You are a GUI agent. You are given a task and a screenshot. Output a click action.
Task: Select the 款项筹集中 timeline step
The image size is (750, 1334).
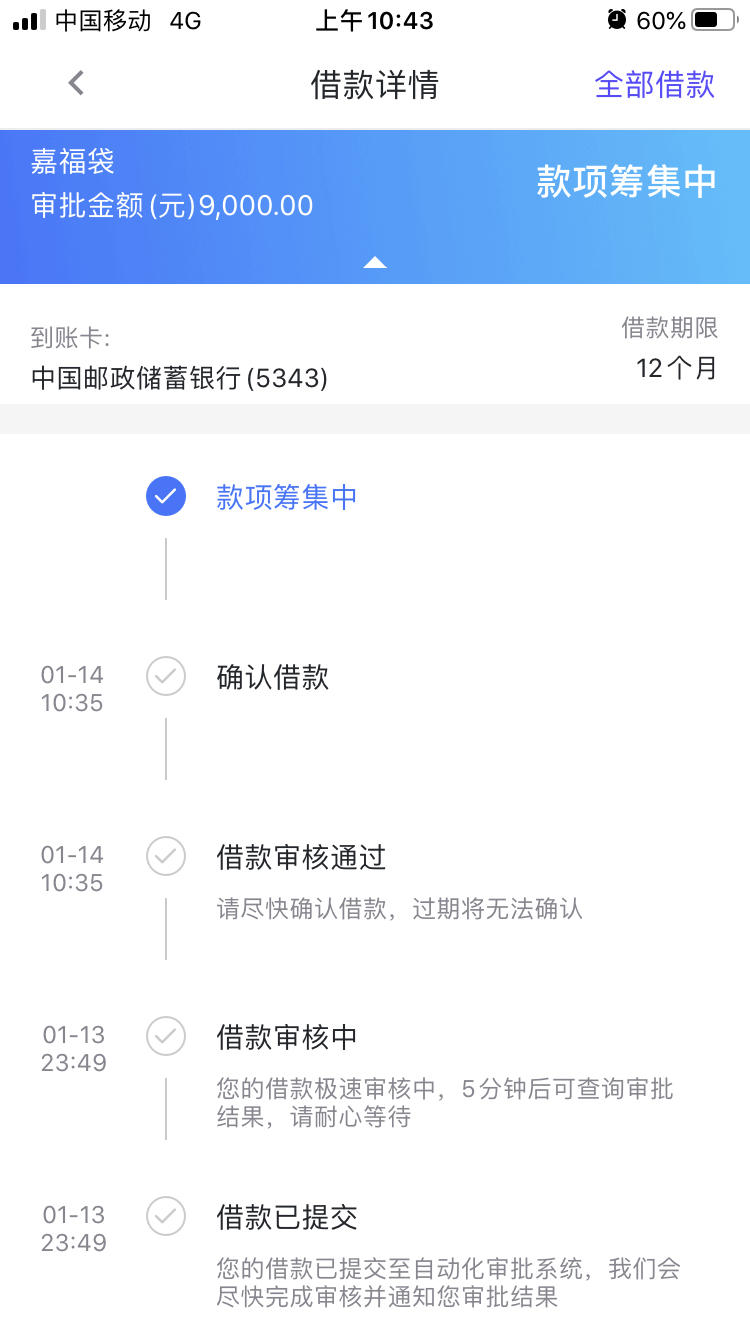pos(287,497)
